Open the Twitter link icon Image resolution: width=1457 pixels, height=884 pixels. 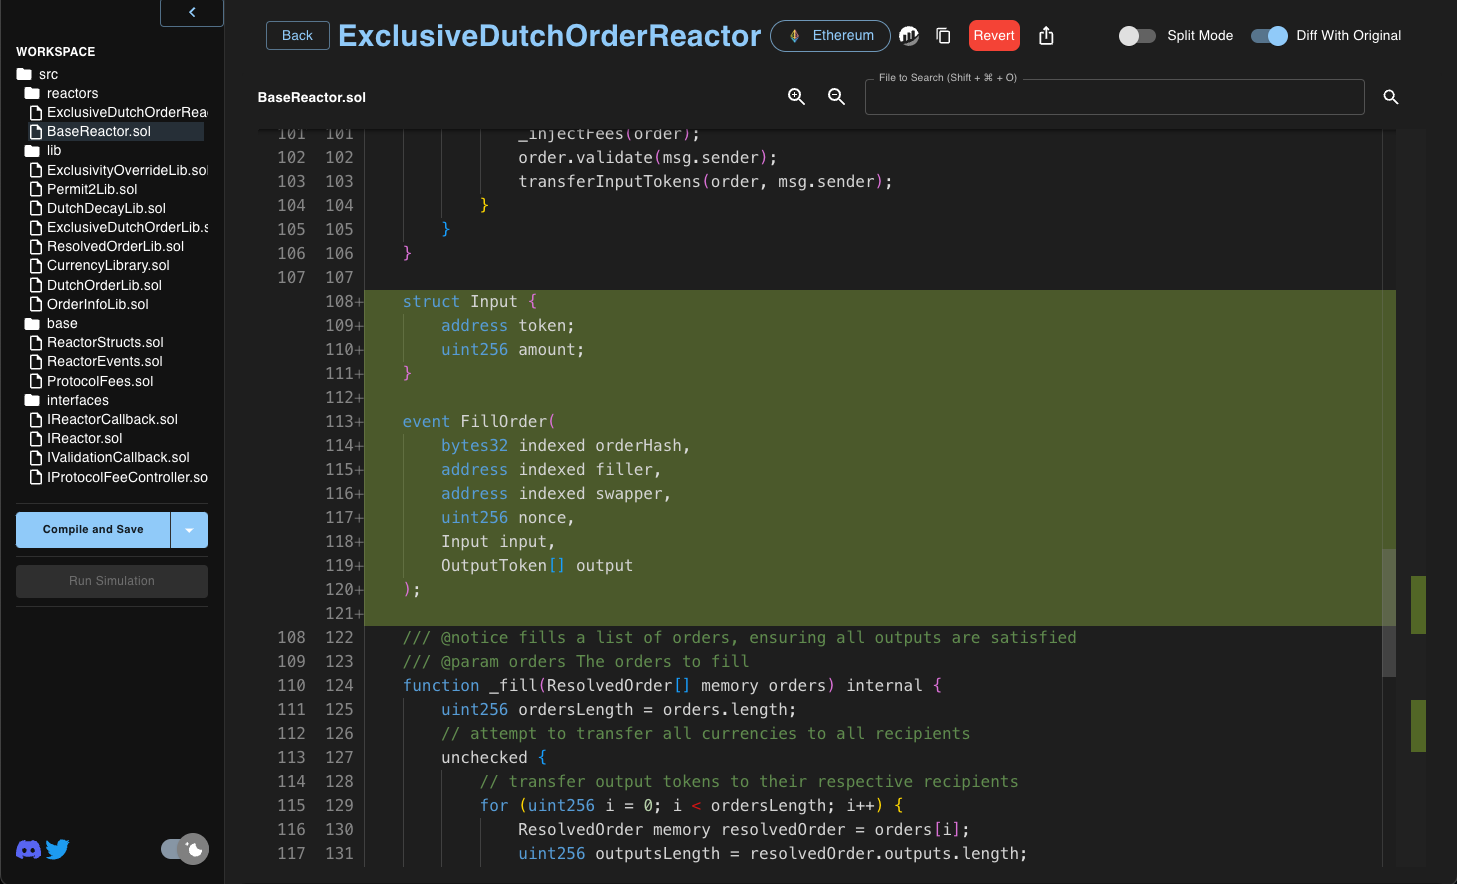(x=58, y=850)
